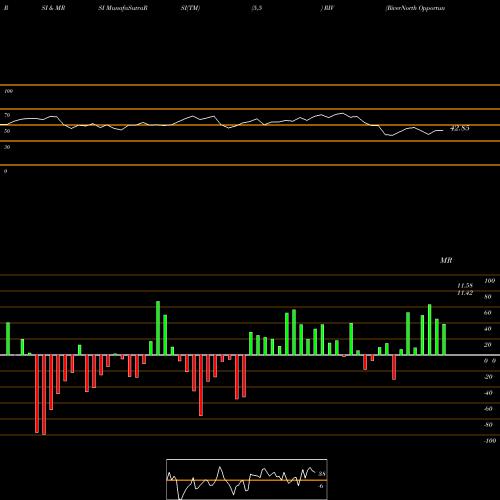Click the value -6 in mini chart

[321, 486]
